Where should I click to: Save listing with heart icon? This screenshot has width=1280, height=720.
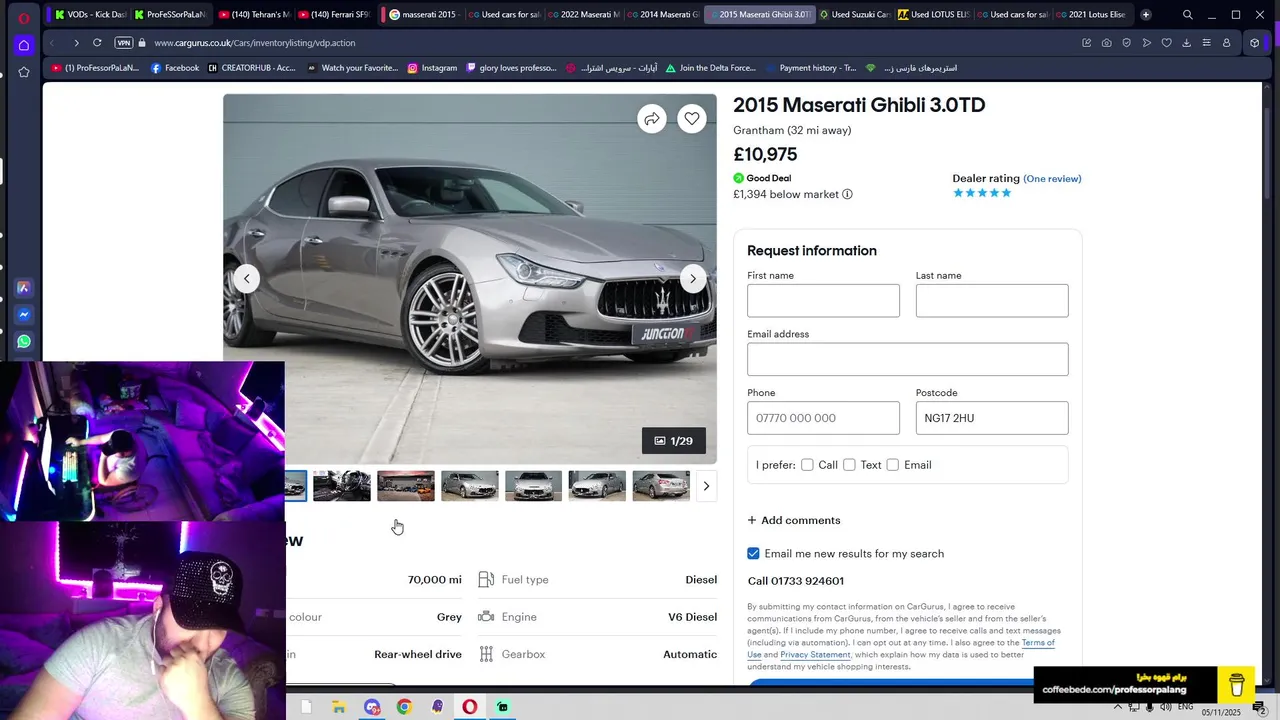(x=692, y=119)
